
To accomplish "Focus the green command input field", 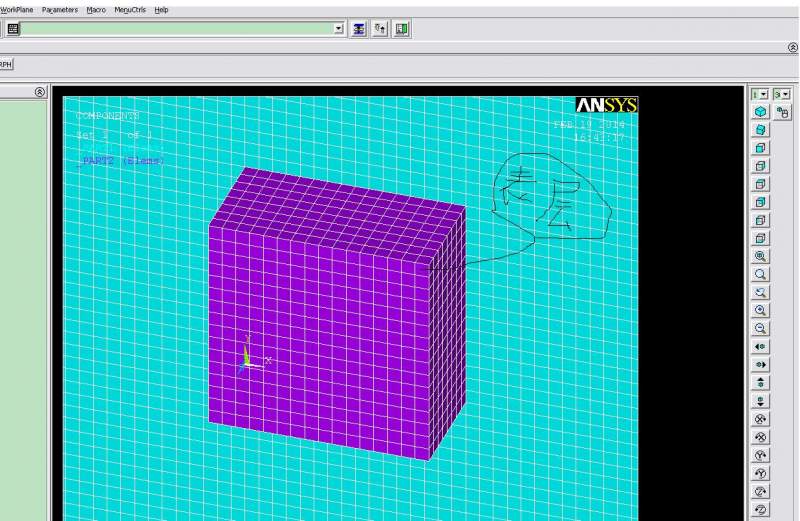I will 177,29.
